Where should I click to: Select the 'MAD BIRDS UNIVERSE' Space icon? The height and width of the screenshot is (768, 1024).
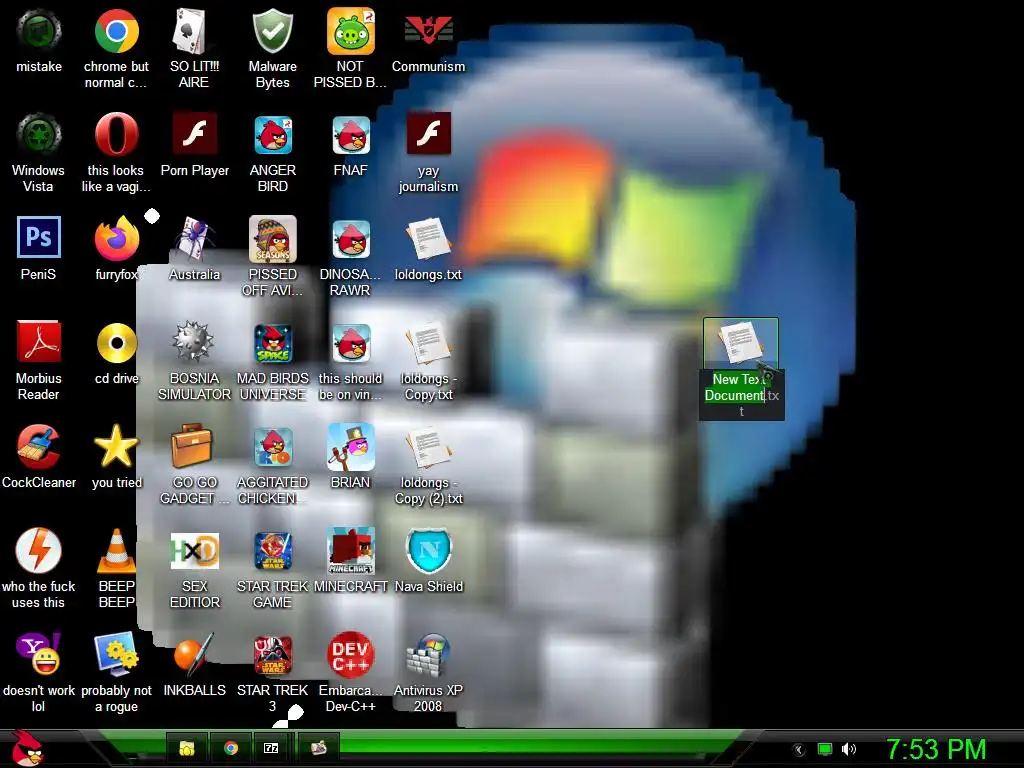(x=272, y=342)
